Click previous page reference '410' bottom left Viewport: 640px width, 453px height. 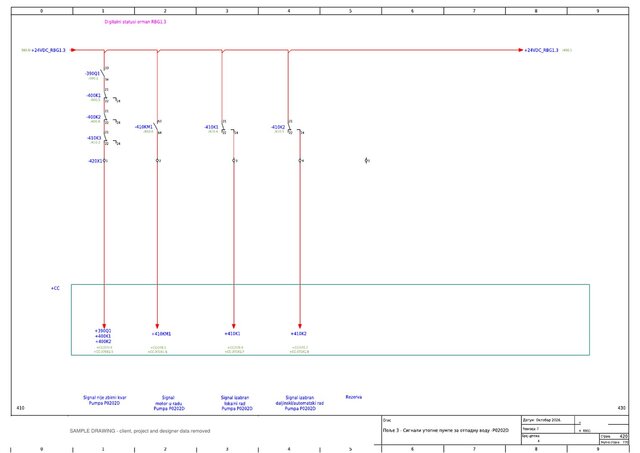point(20,408)
